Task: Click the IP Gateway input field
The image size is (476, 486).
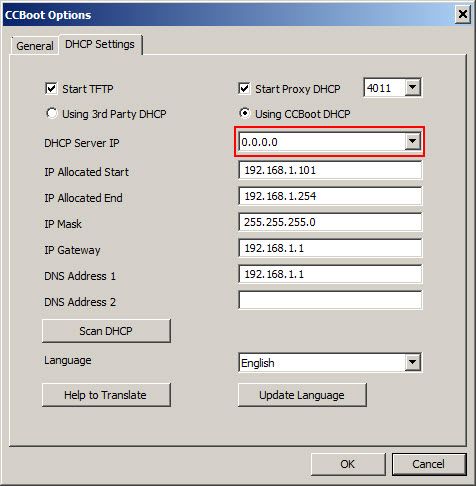Action: click(330, 248)
